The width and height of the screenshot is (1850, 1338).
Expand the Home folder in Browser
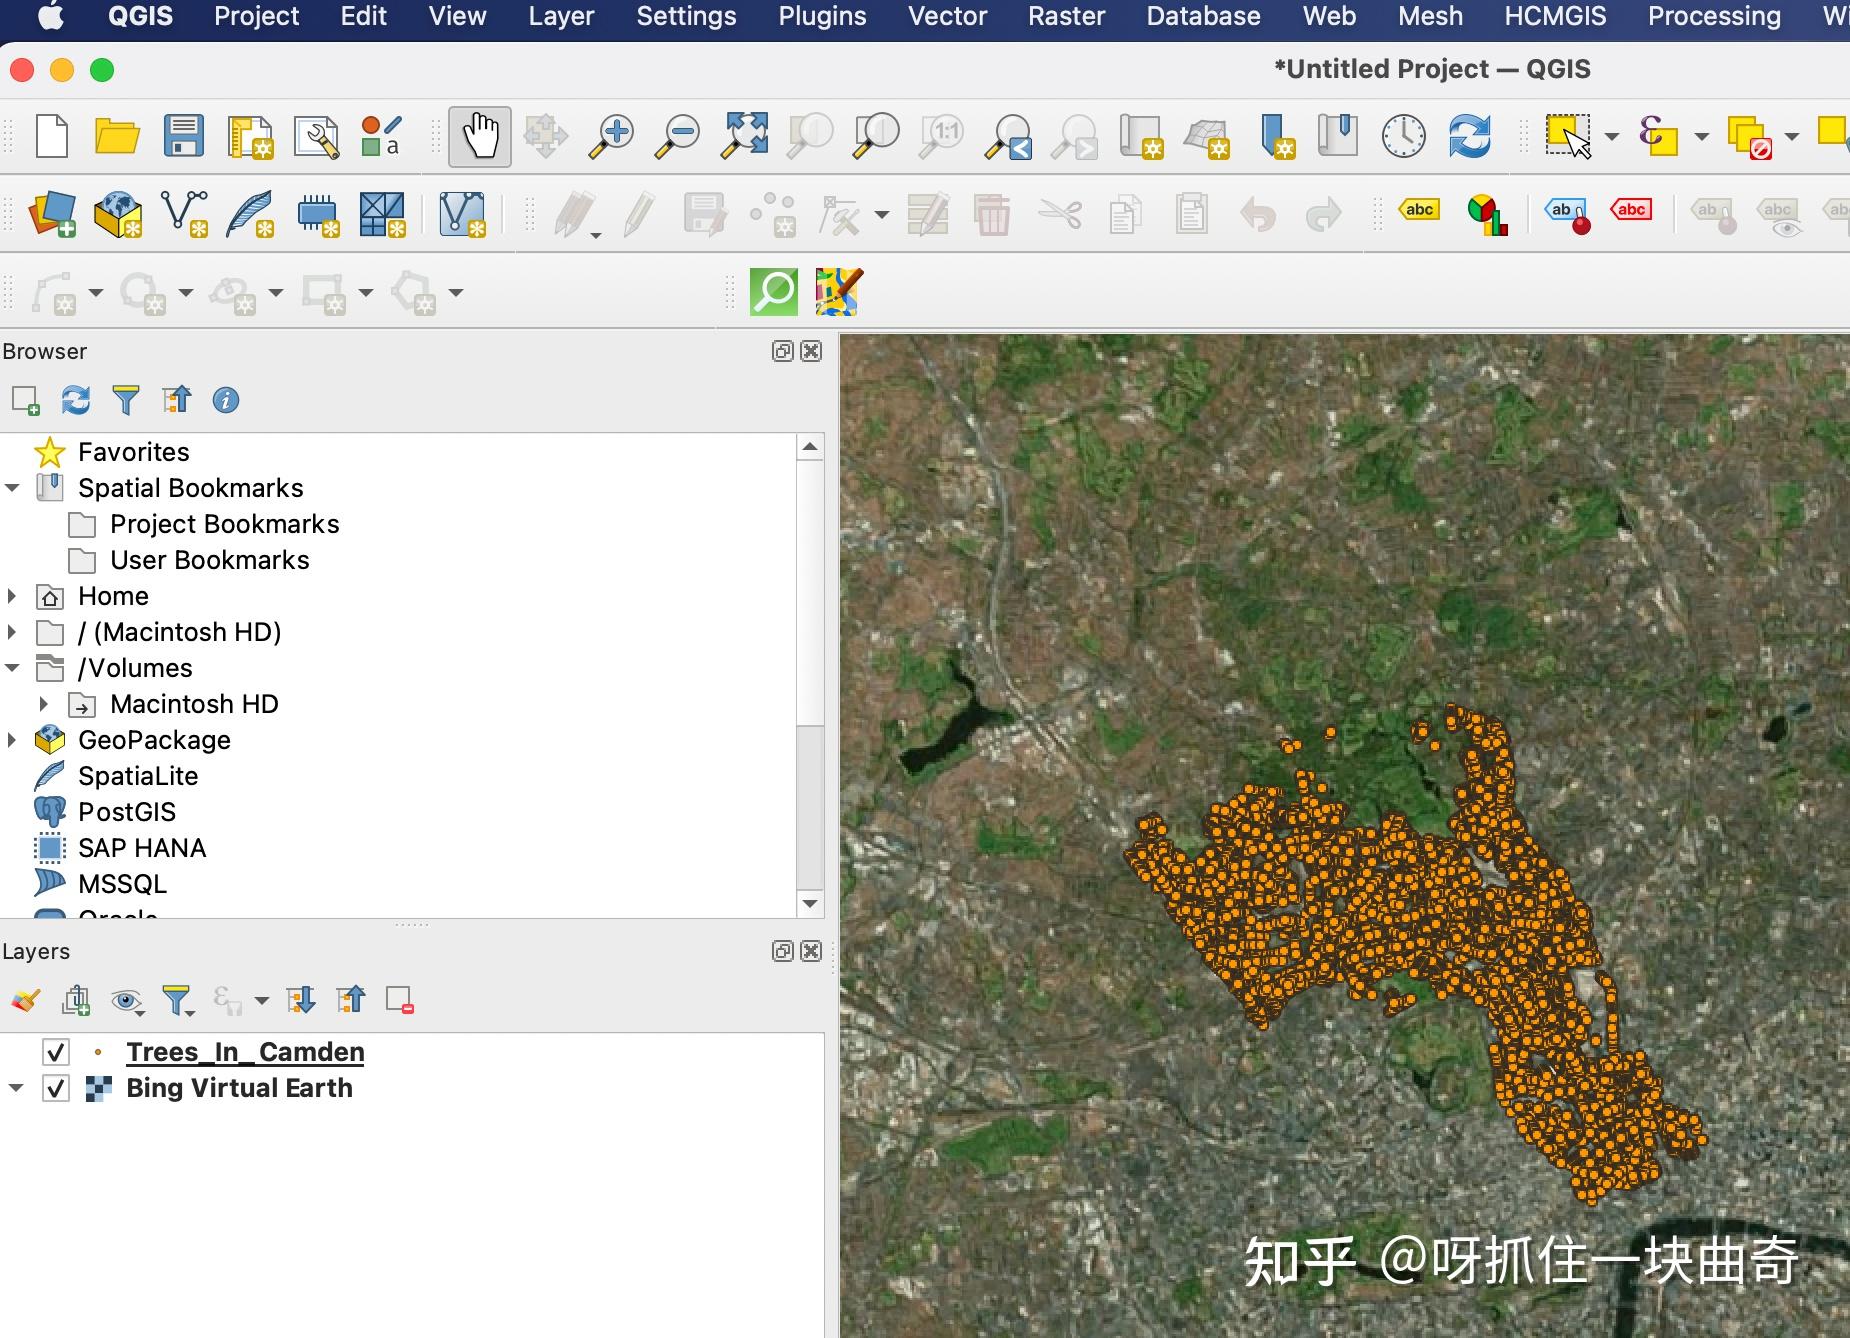pyautogui.click(x=12, y=596)
